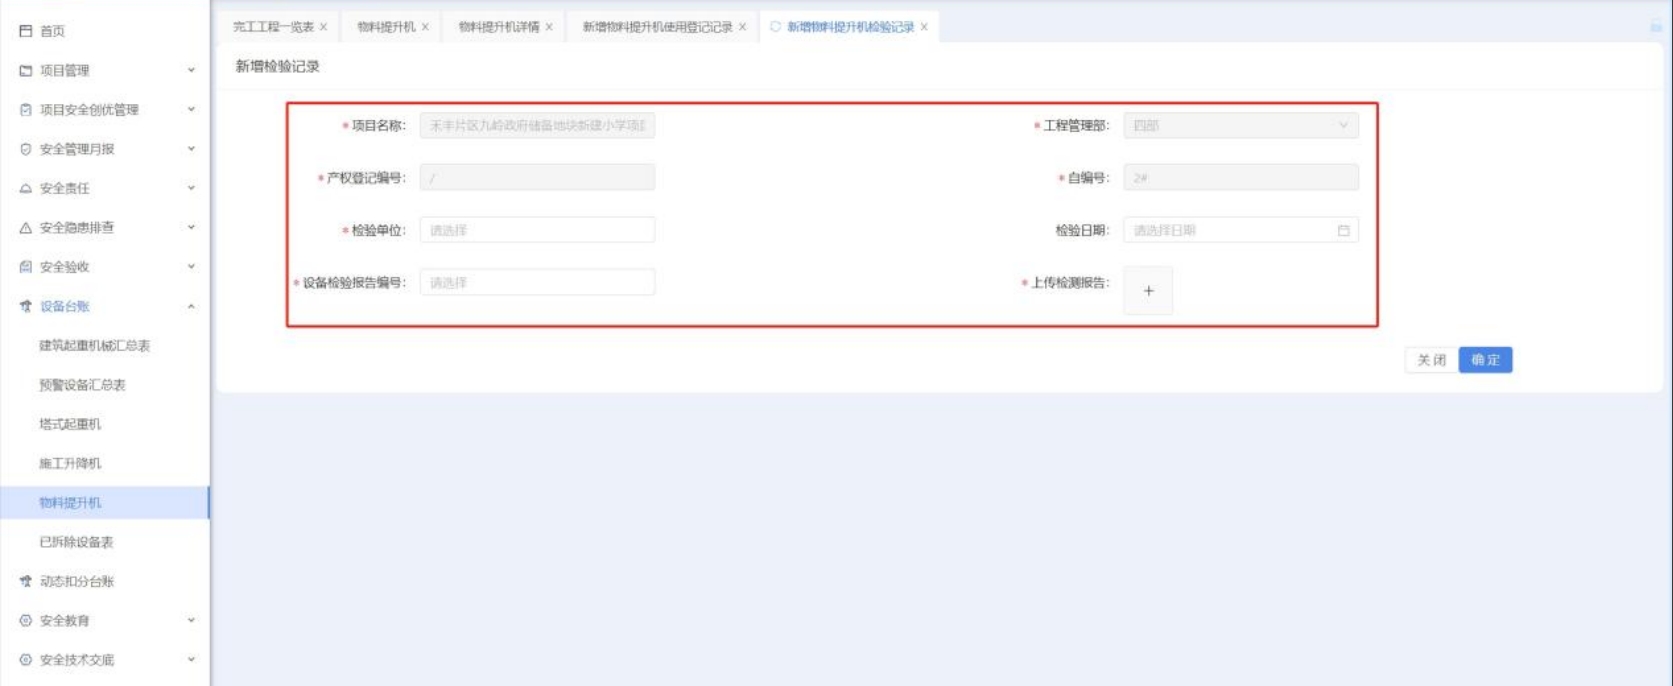Image resolution: width=1673 pixels, height=686 pixels.
Task: Select the 设备检验报告编号 input field
Action: (x=537, y=283)
